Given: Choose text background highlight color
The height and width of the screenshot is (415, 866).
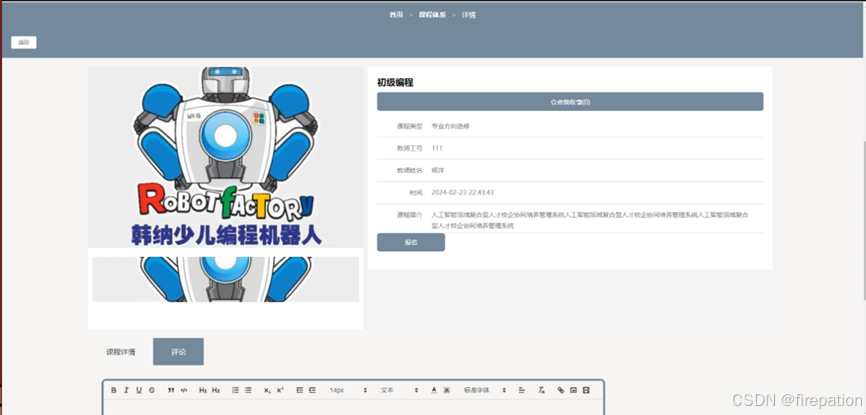Looking at the screenshot, I should 447,390.
